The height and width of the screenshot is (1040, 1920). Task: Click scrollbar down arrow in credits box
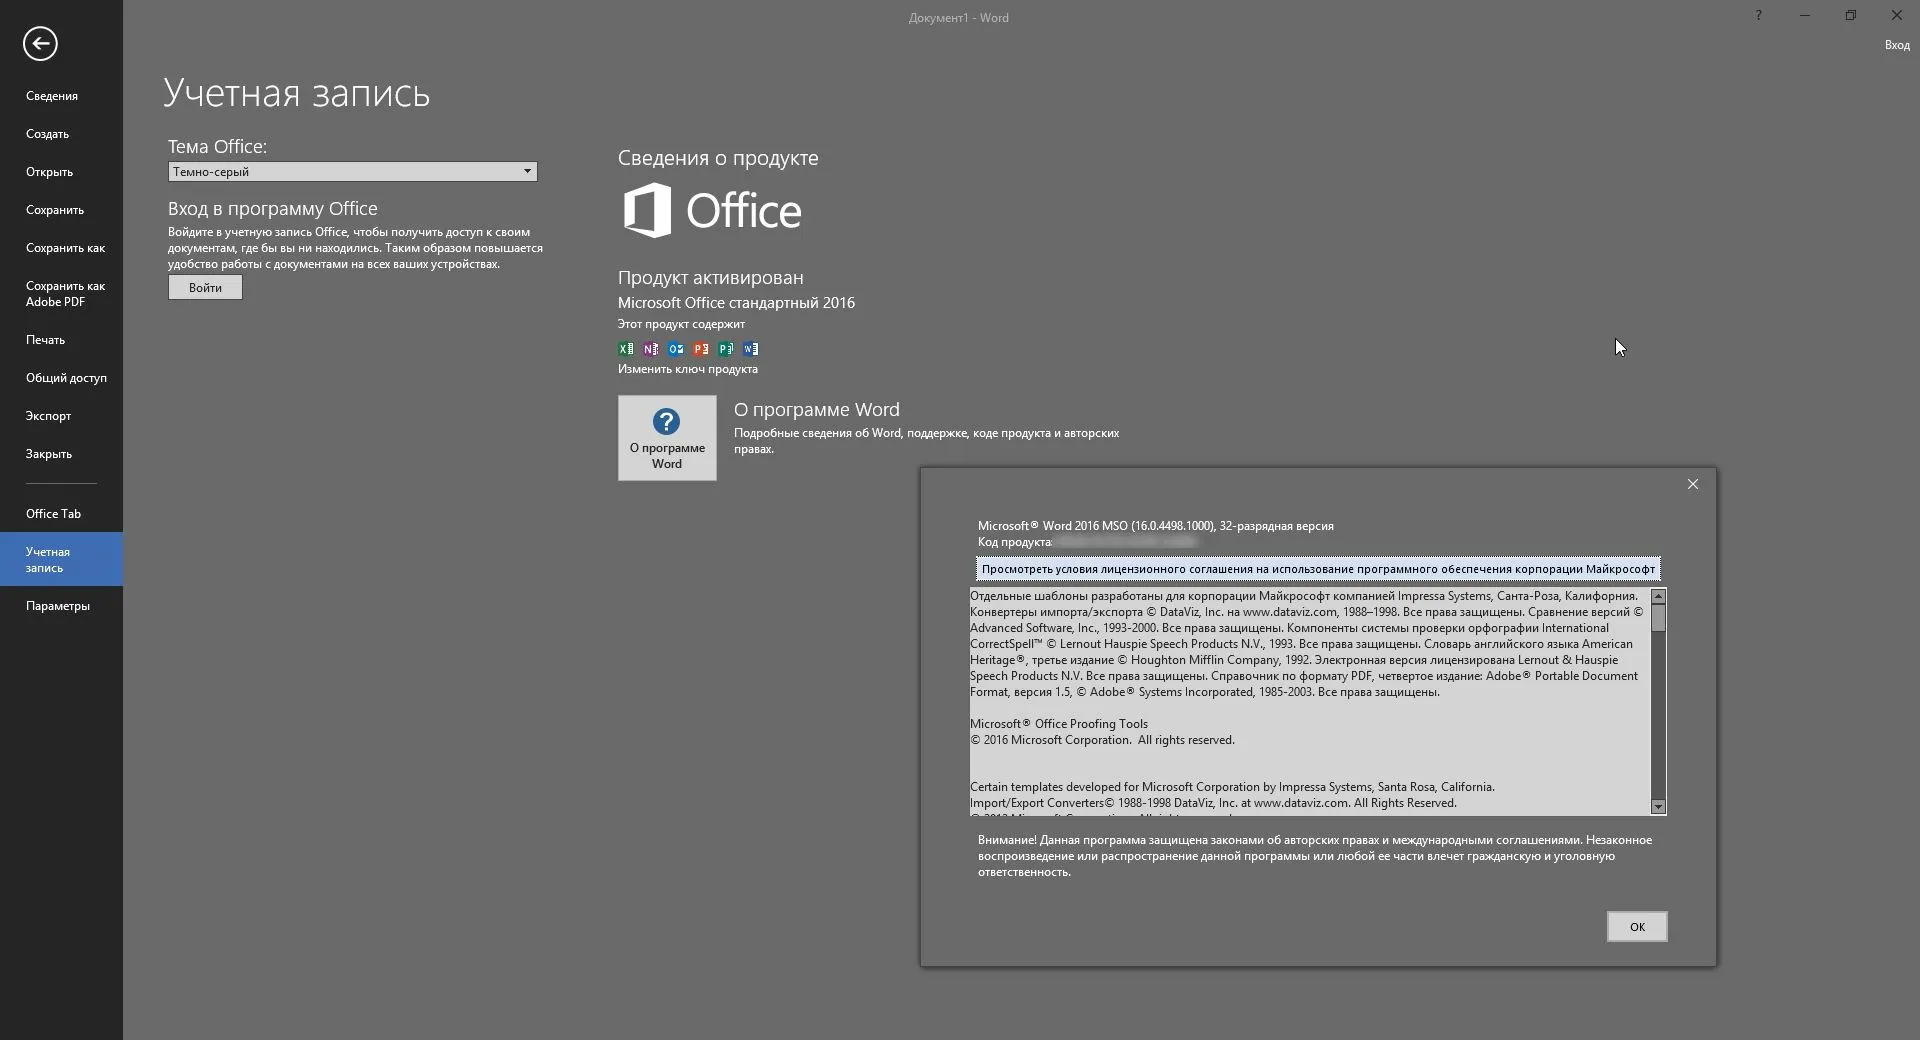pos(1658,807)
